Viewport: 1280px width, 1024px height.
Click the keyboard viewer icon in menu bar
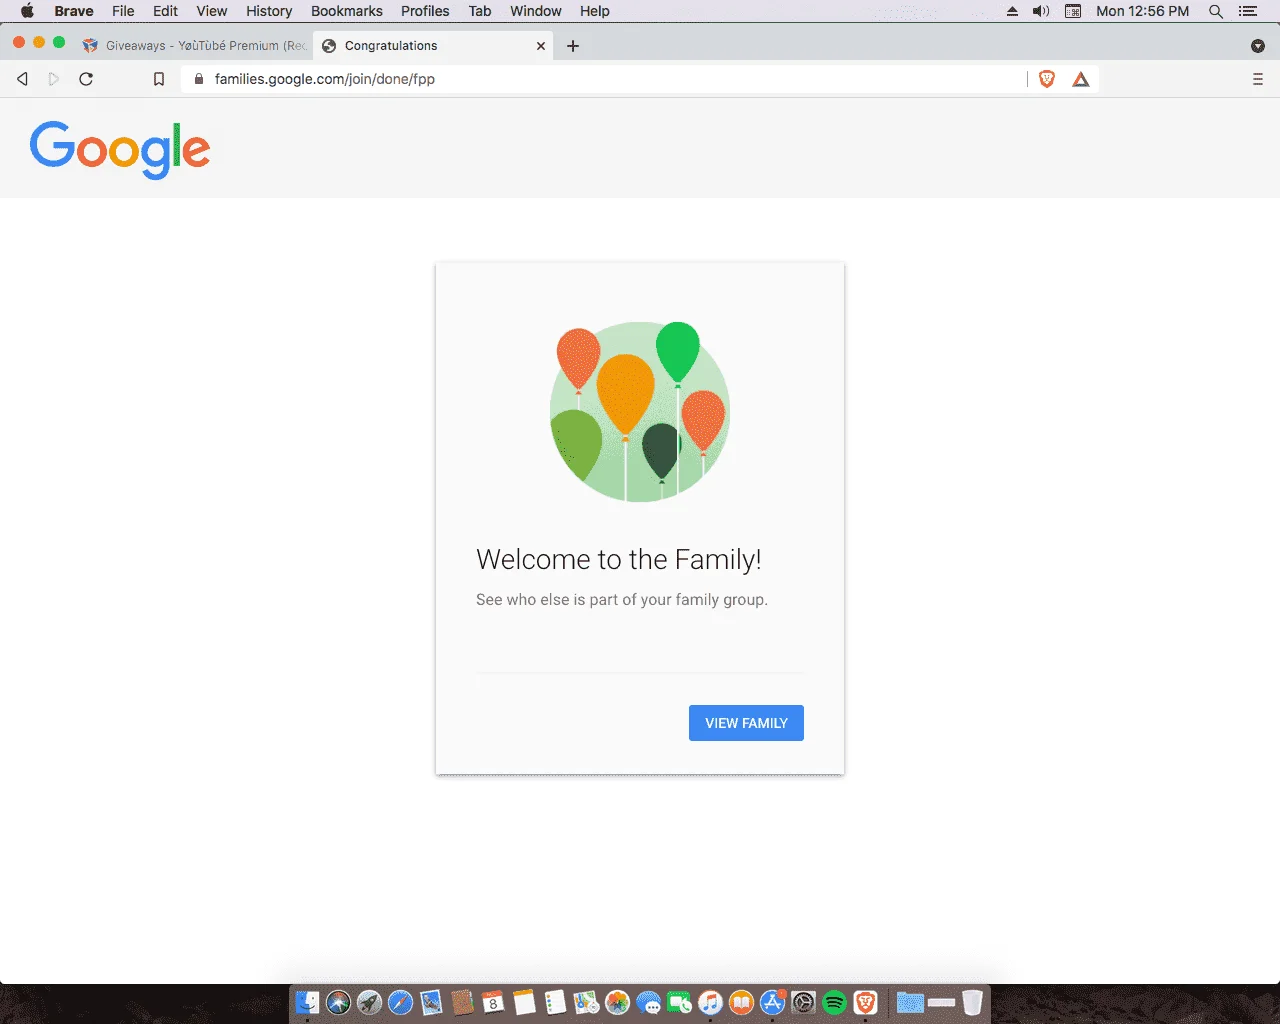click(x=1073, y=11)
